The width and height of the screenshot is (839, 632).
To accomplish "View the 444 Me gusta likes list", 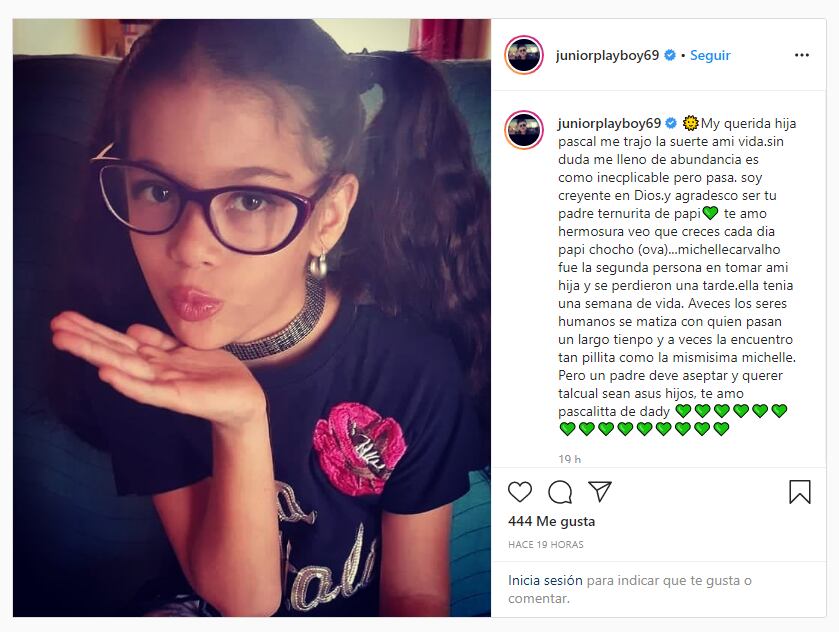I will click(551, 521).
